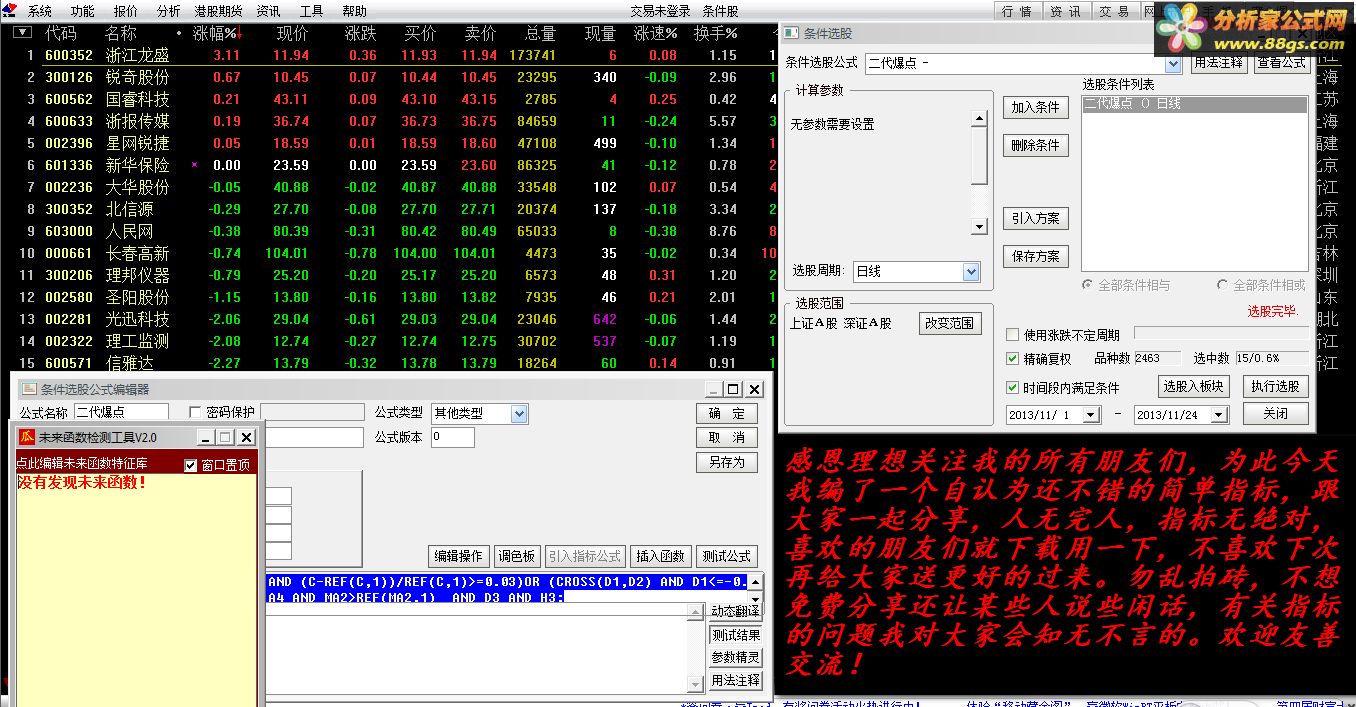Click 另存为 button

click(727, 462)
